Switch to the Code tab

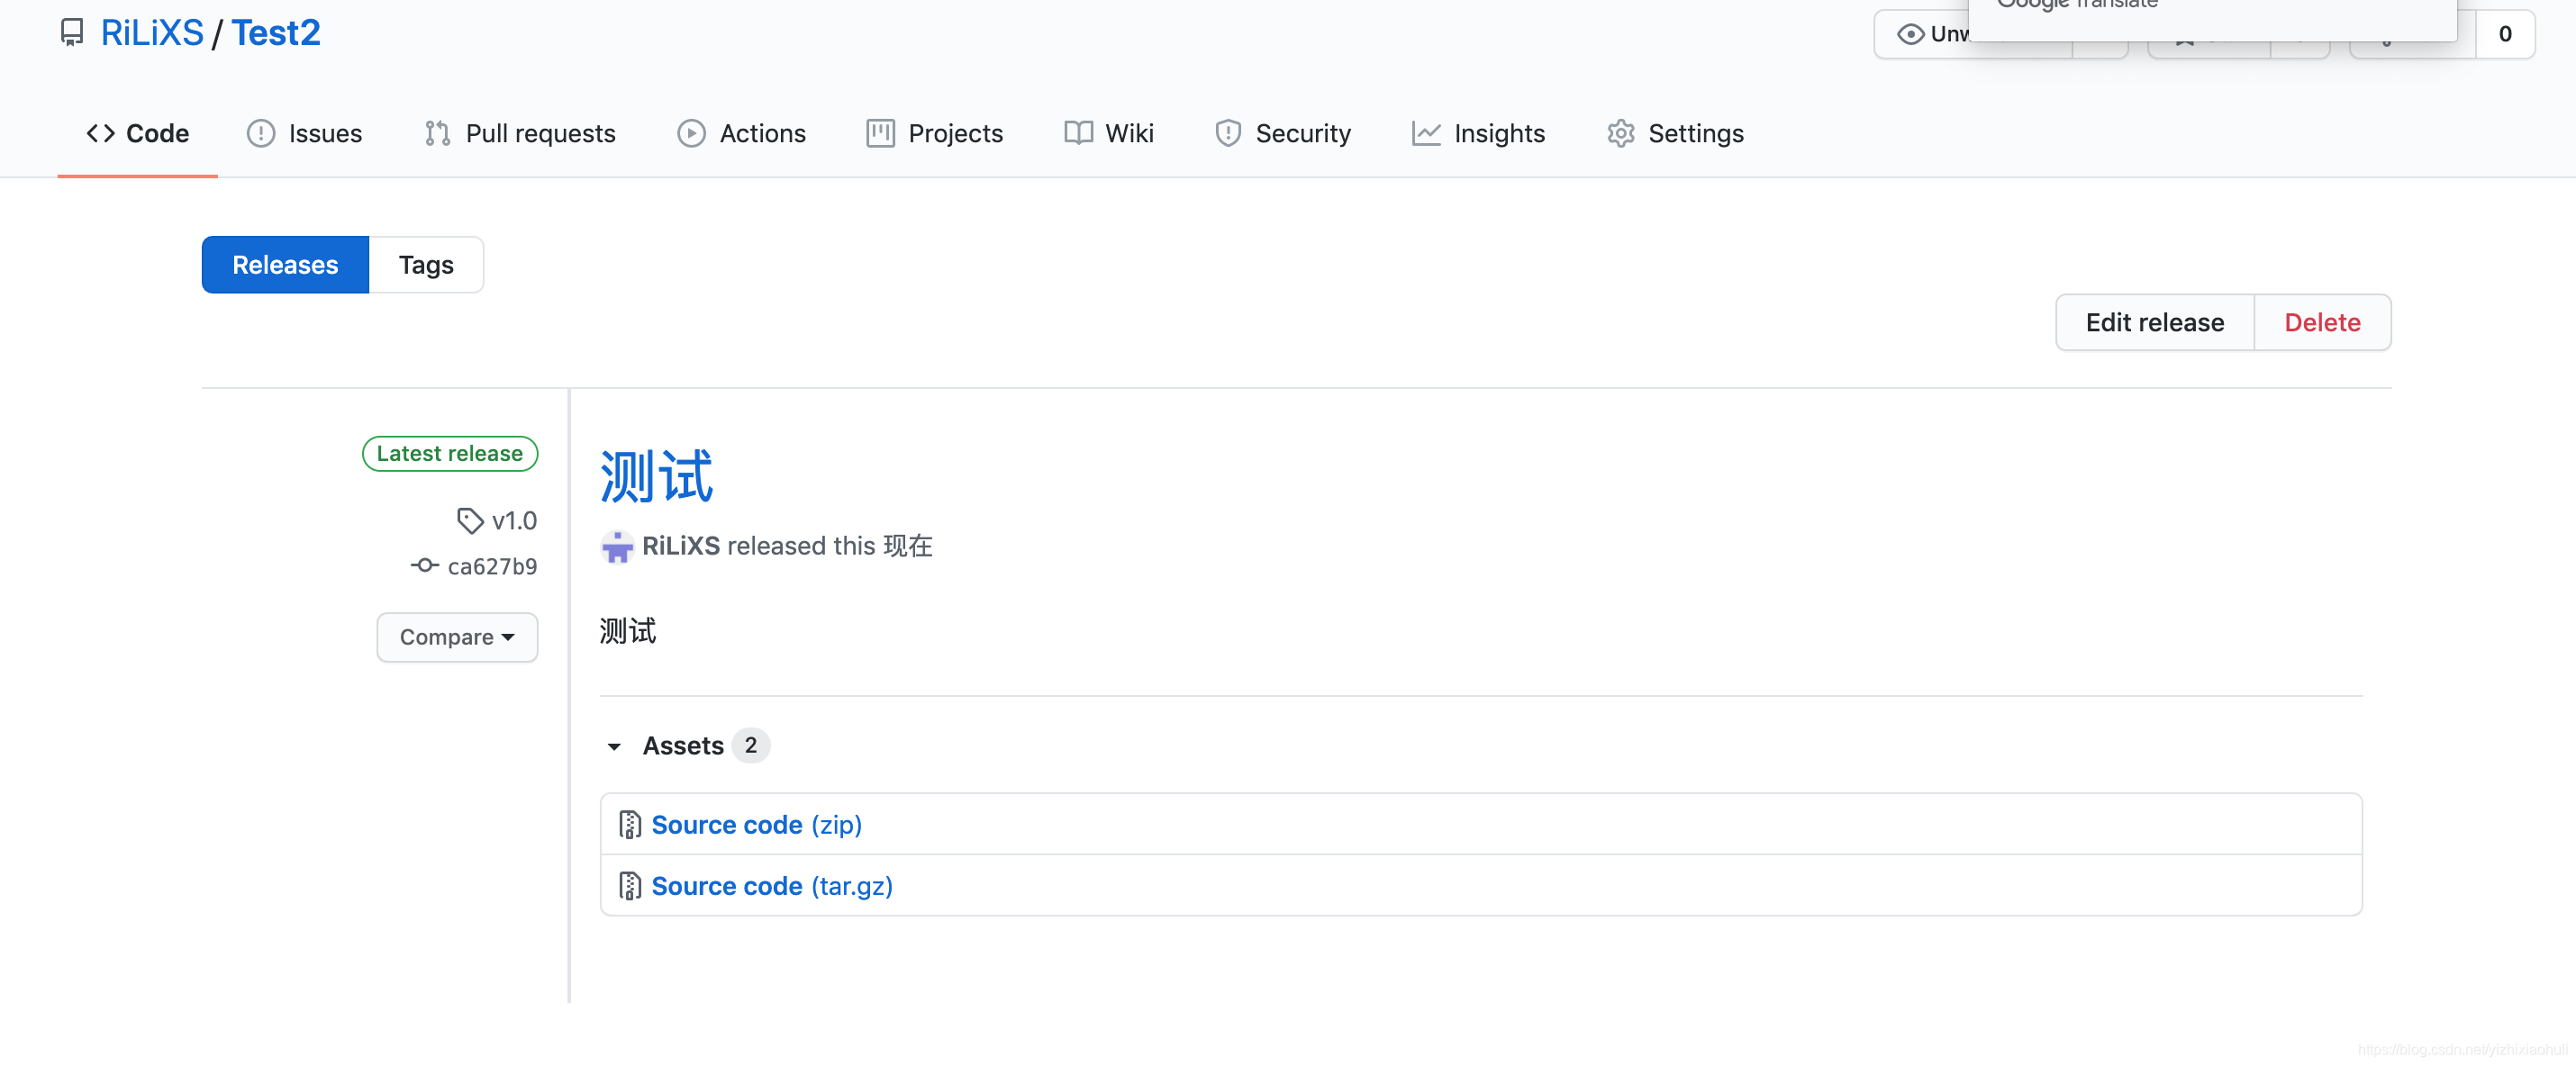[x=138, y=133]
